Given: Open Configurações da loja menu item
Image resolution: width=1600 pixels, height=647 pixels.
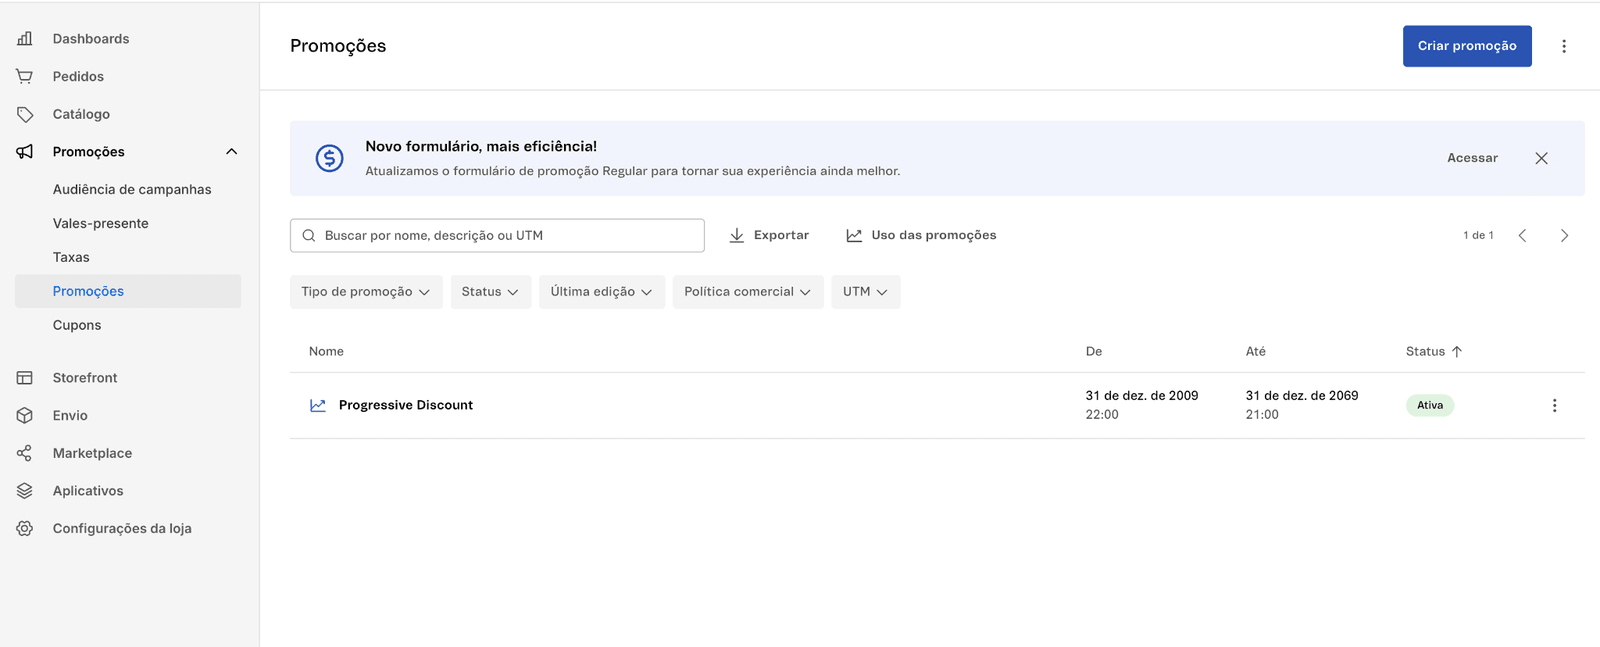Looking at the screenshot, I should (x=122, y=528).
